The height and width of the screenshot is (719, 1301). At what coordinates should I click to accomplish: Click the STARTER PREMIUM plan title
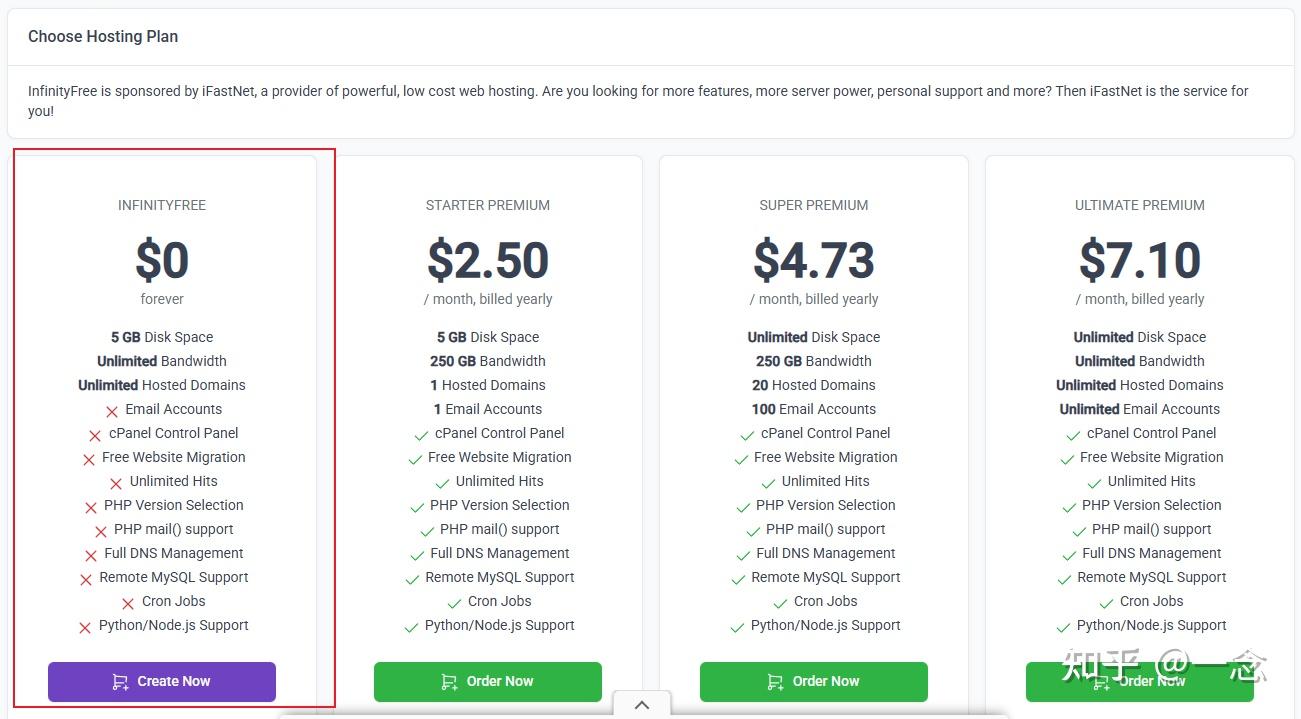(x=488, y=205)
